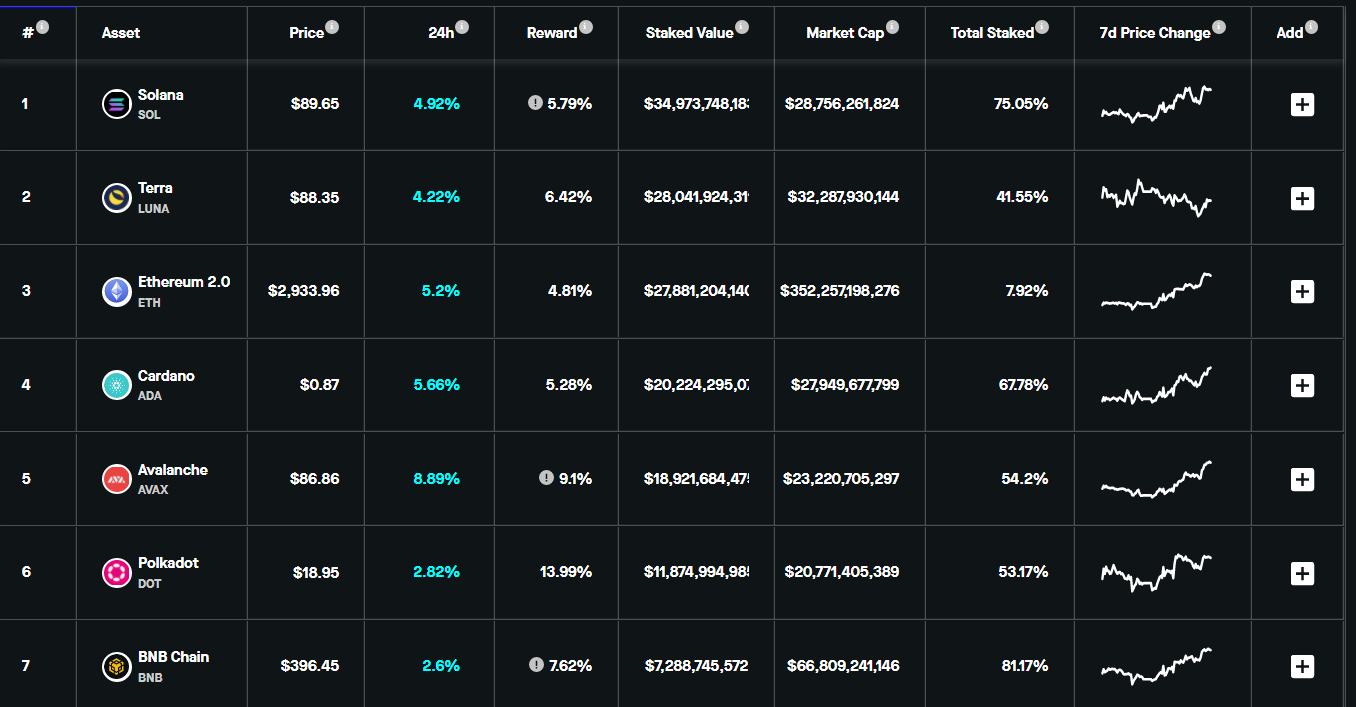Click the BNB Chain coin logo
Viewport: 1356px width, 707px height.
pos(117,666)
